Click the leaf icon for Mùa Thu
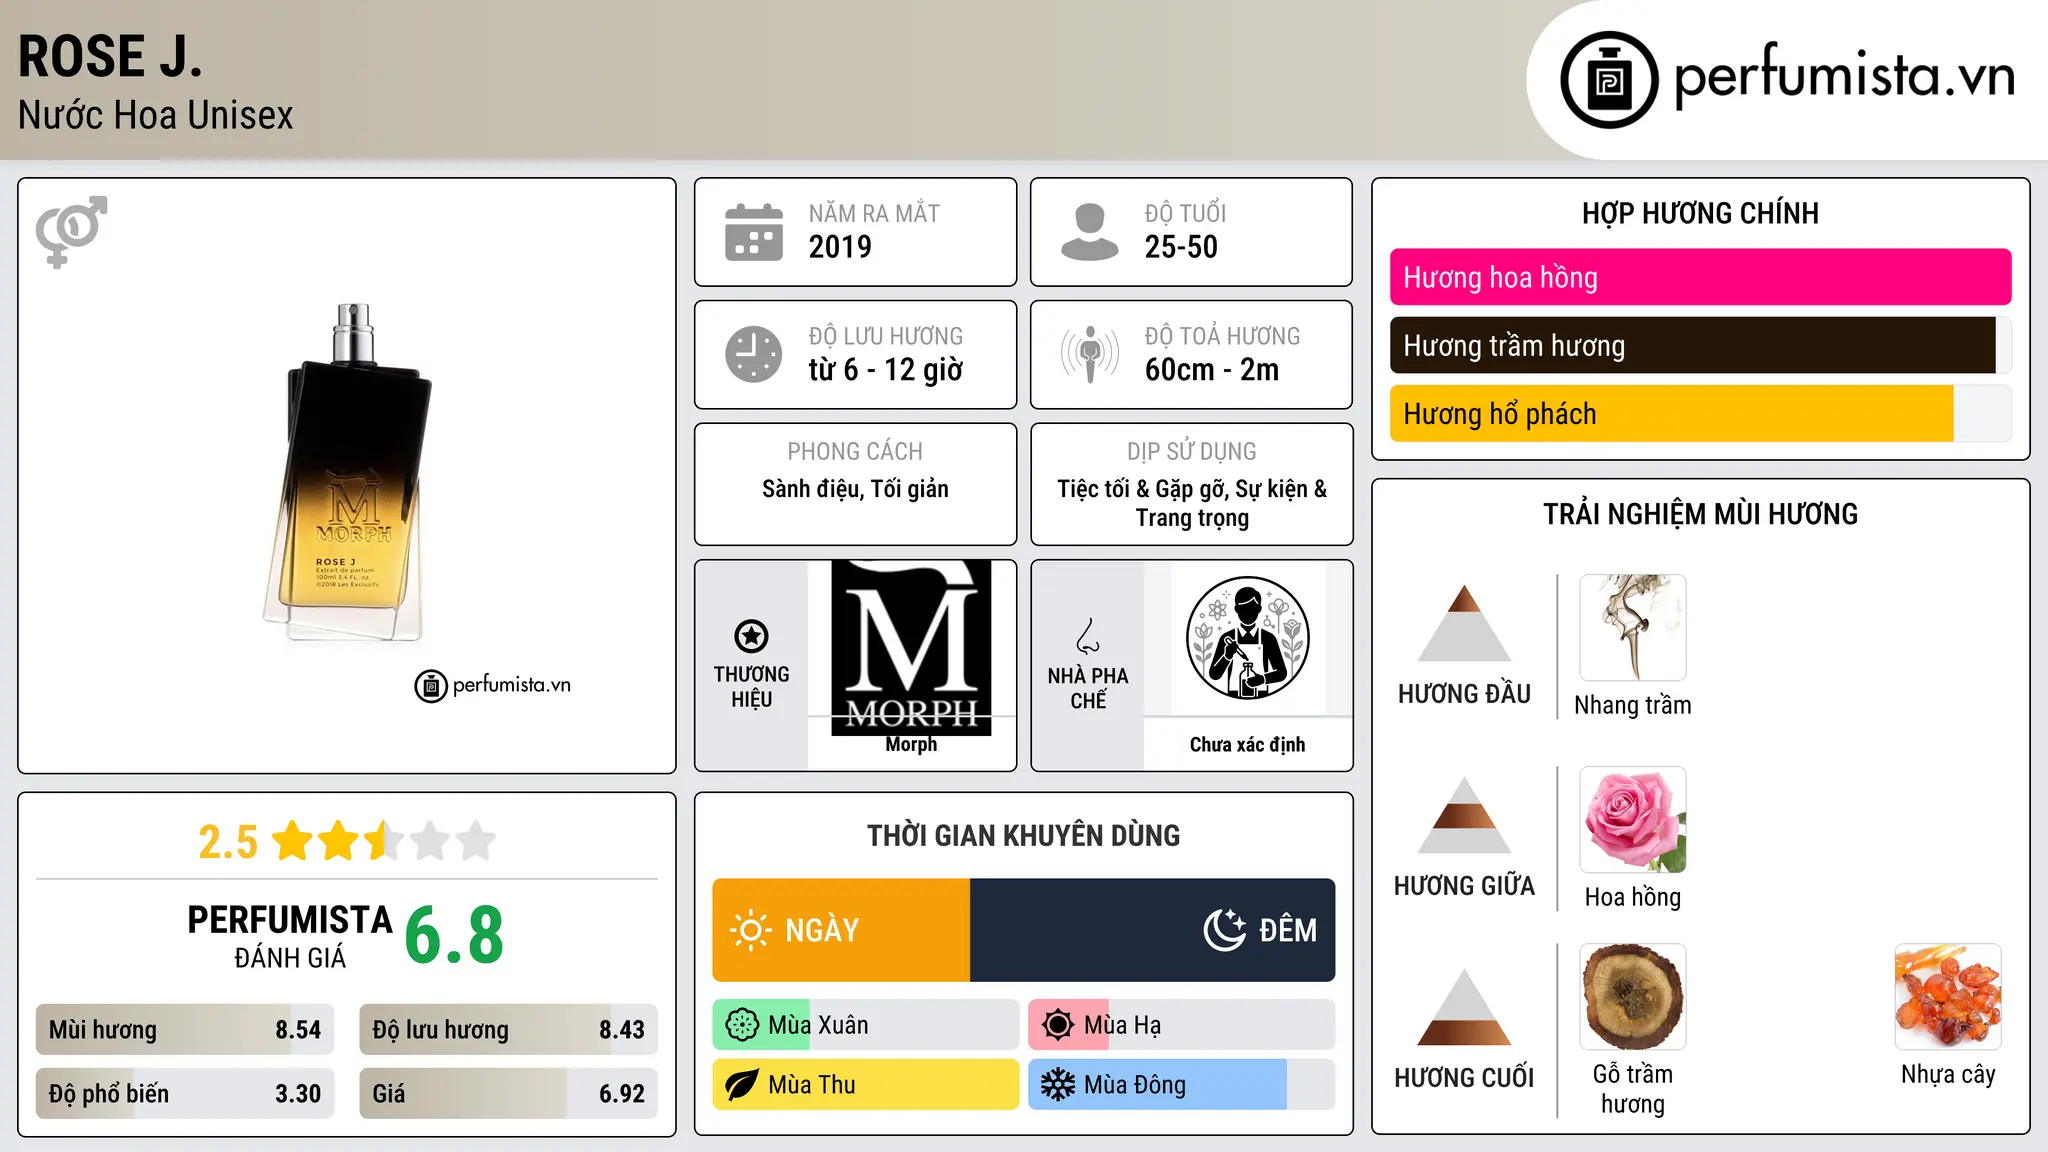 pos(741,1085)
